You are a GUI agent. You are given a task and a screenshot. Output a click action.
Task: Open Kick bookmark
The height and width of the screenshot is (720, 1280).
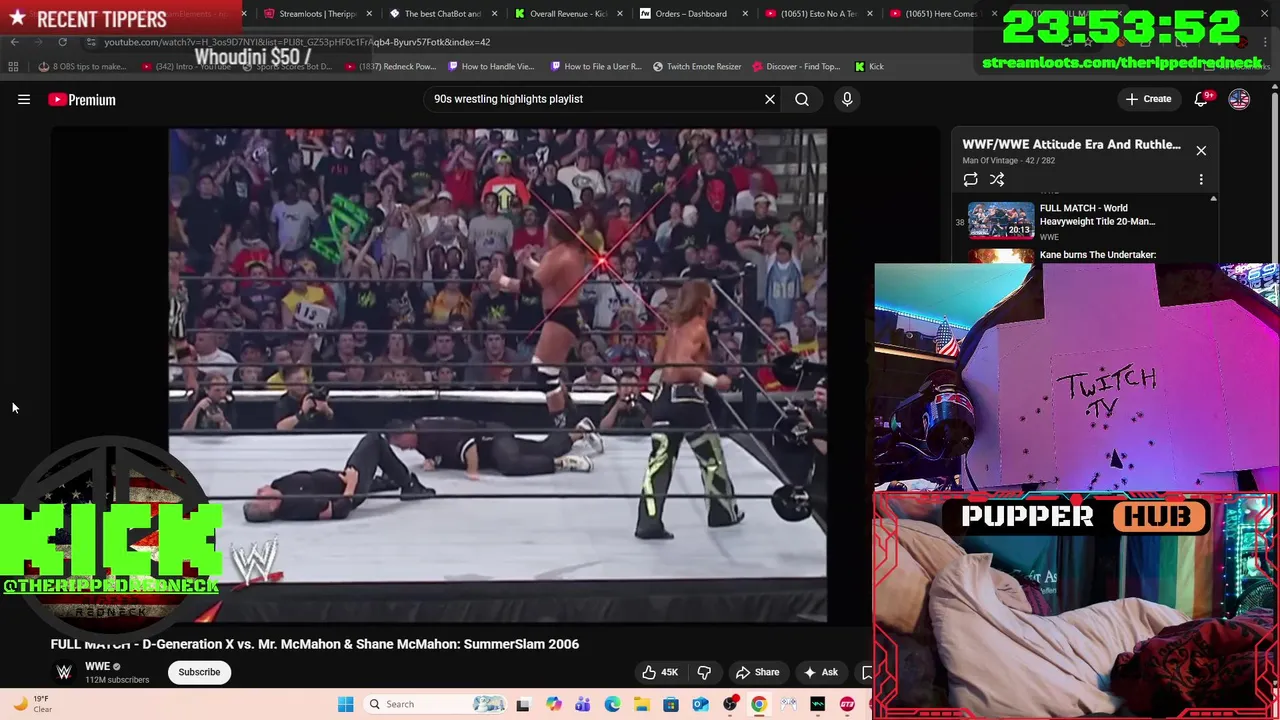[869, 67]
